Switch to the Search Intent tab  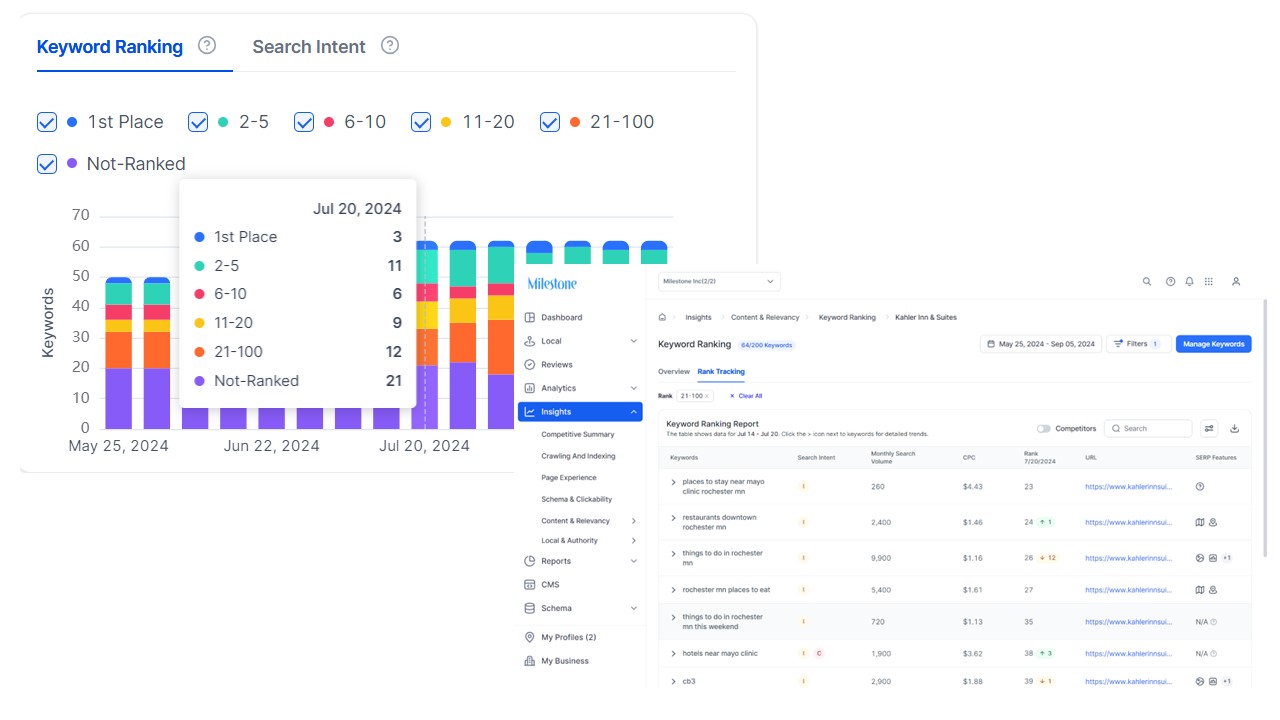(x=309, y=47)
